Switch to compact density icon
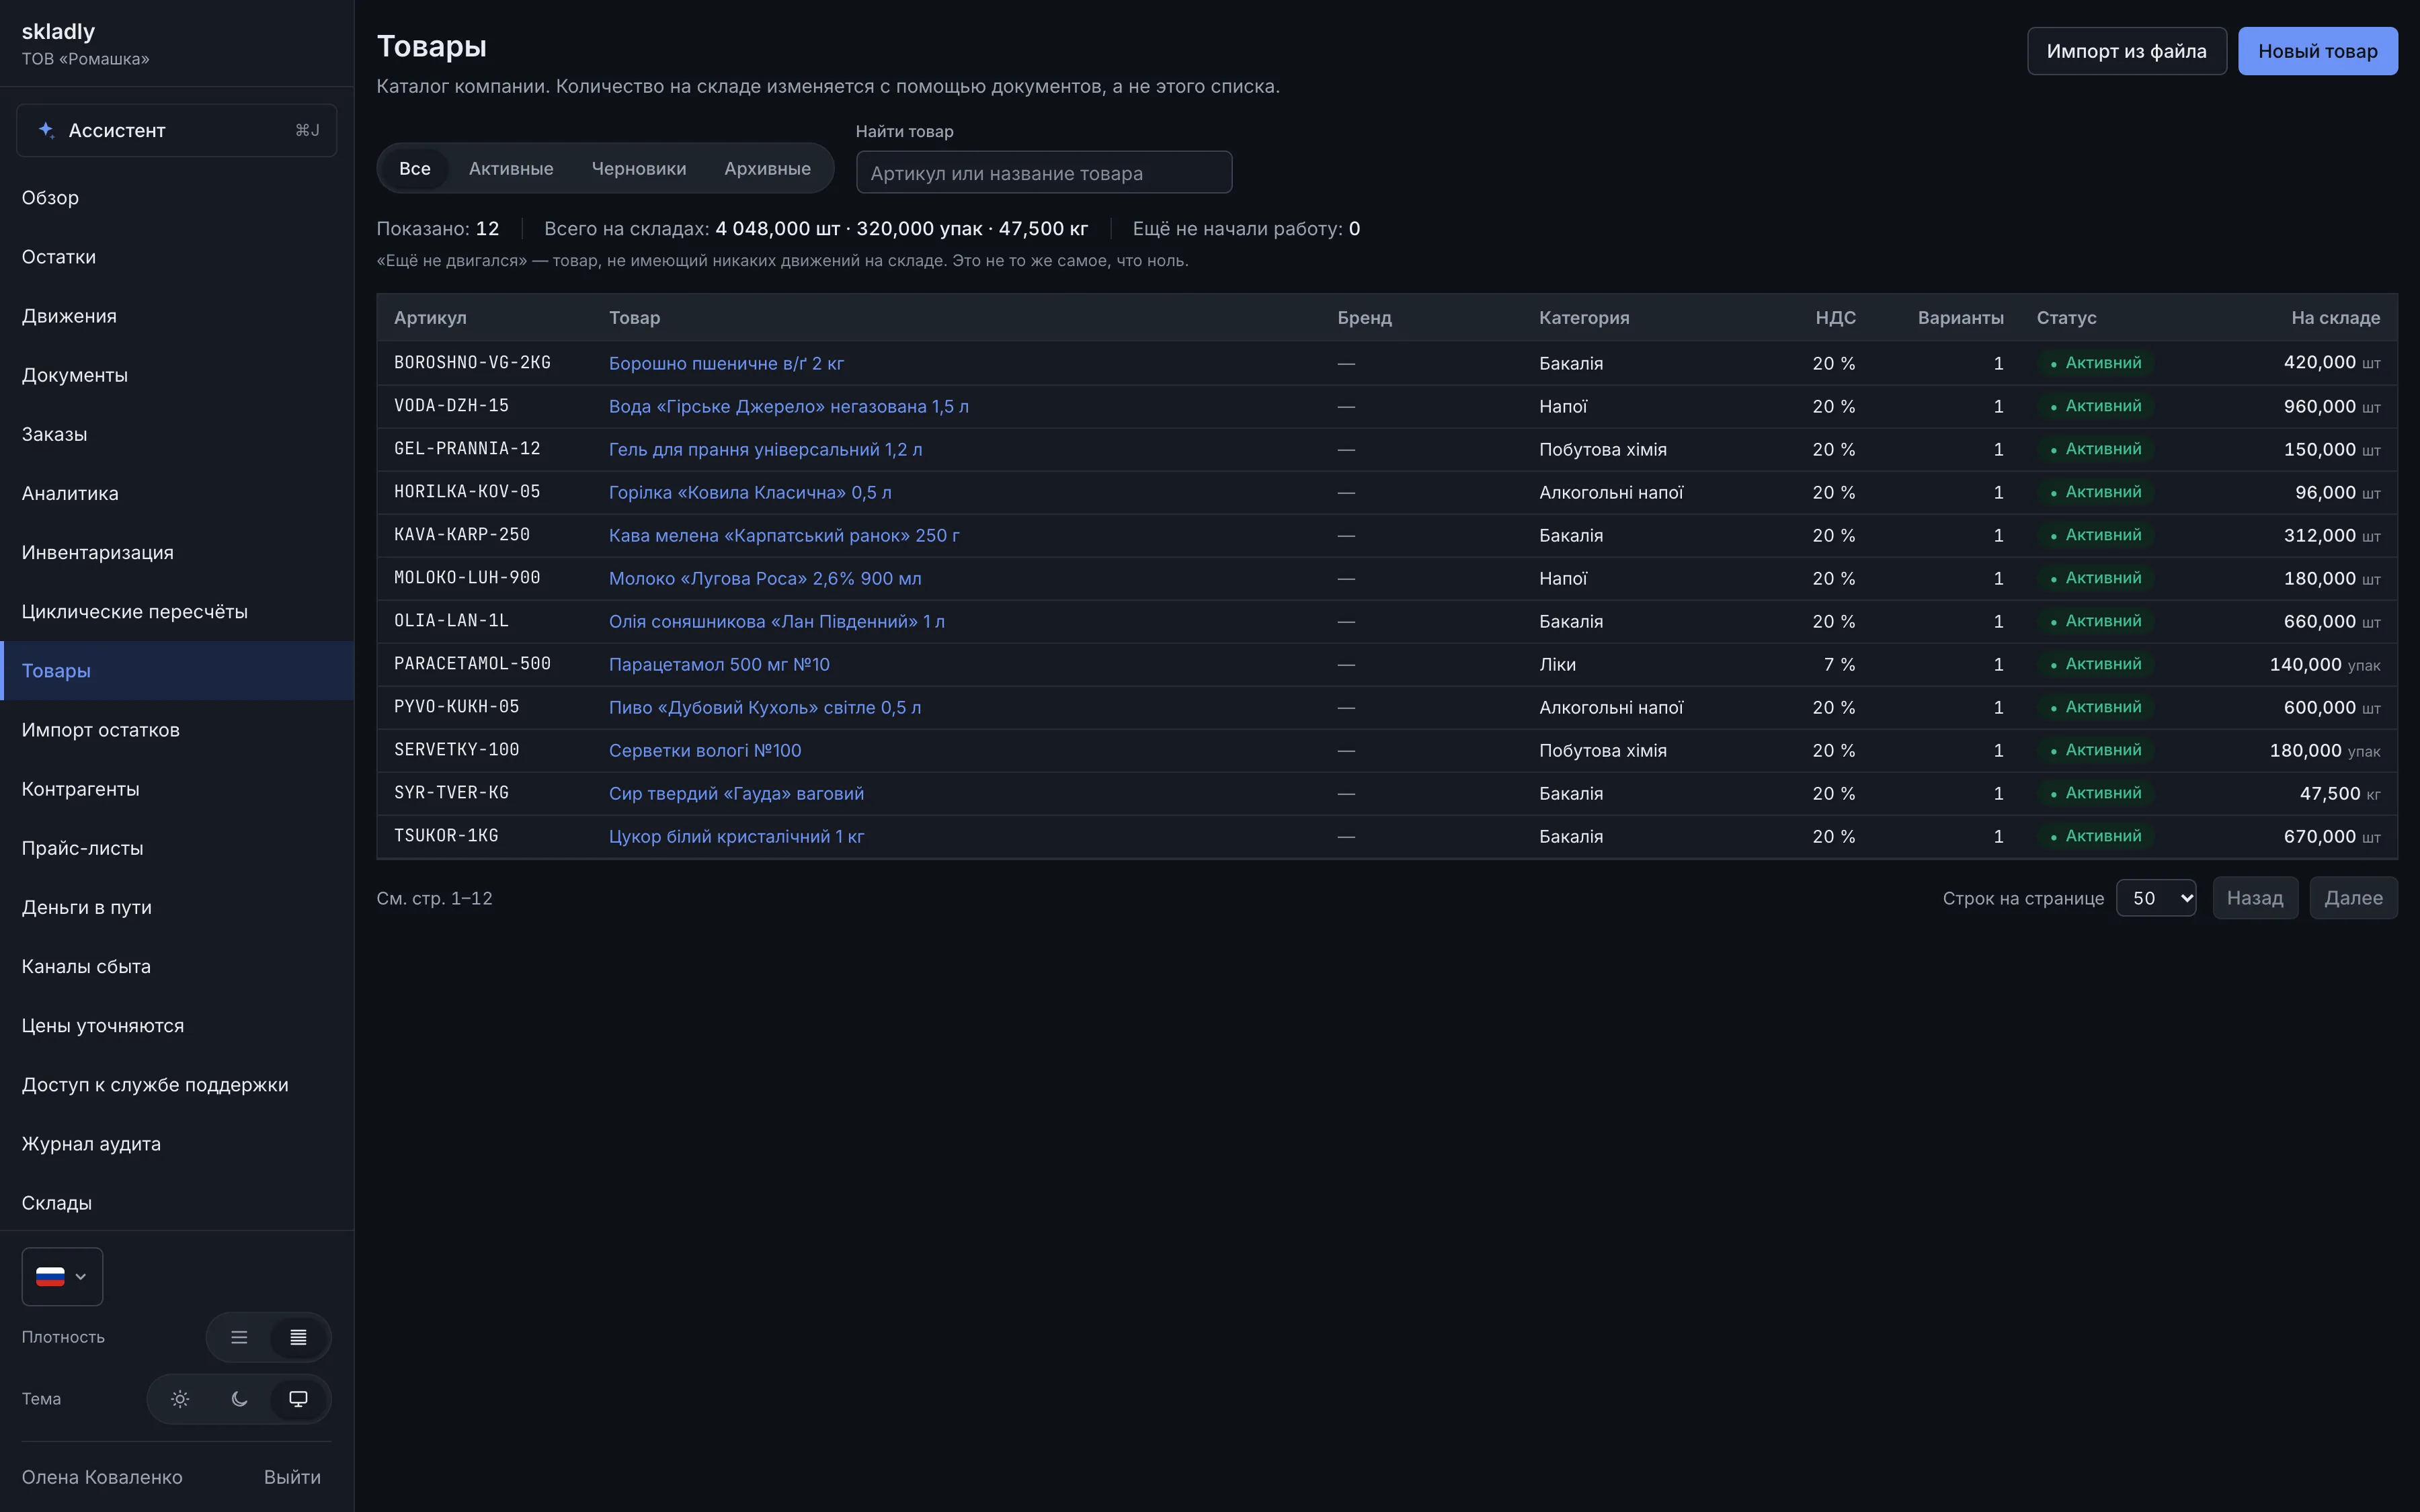This screenshot has height=1512, width=2420. coord(298,1337)
